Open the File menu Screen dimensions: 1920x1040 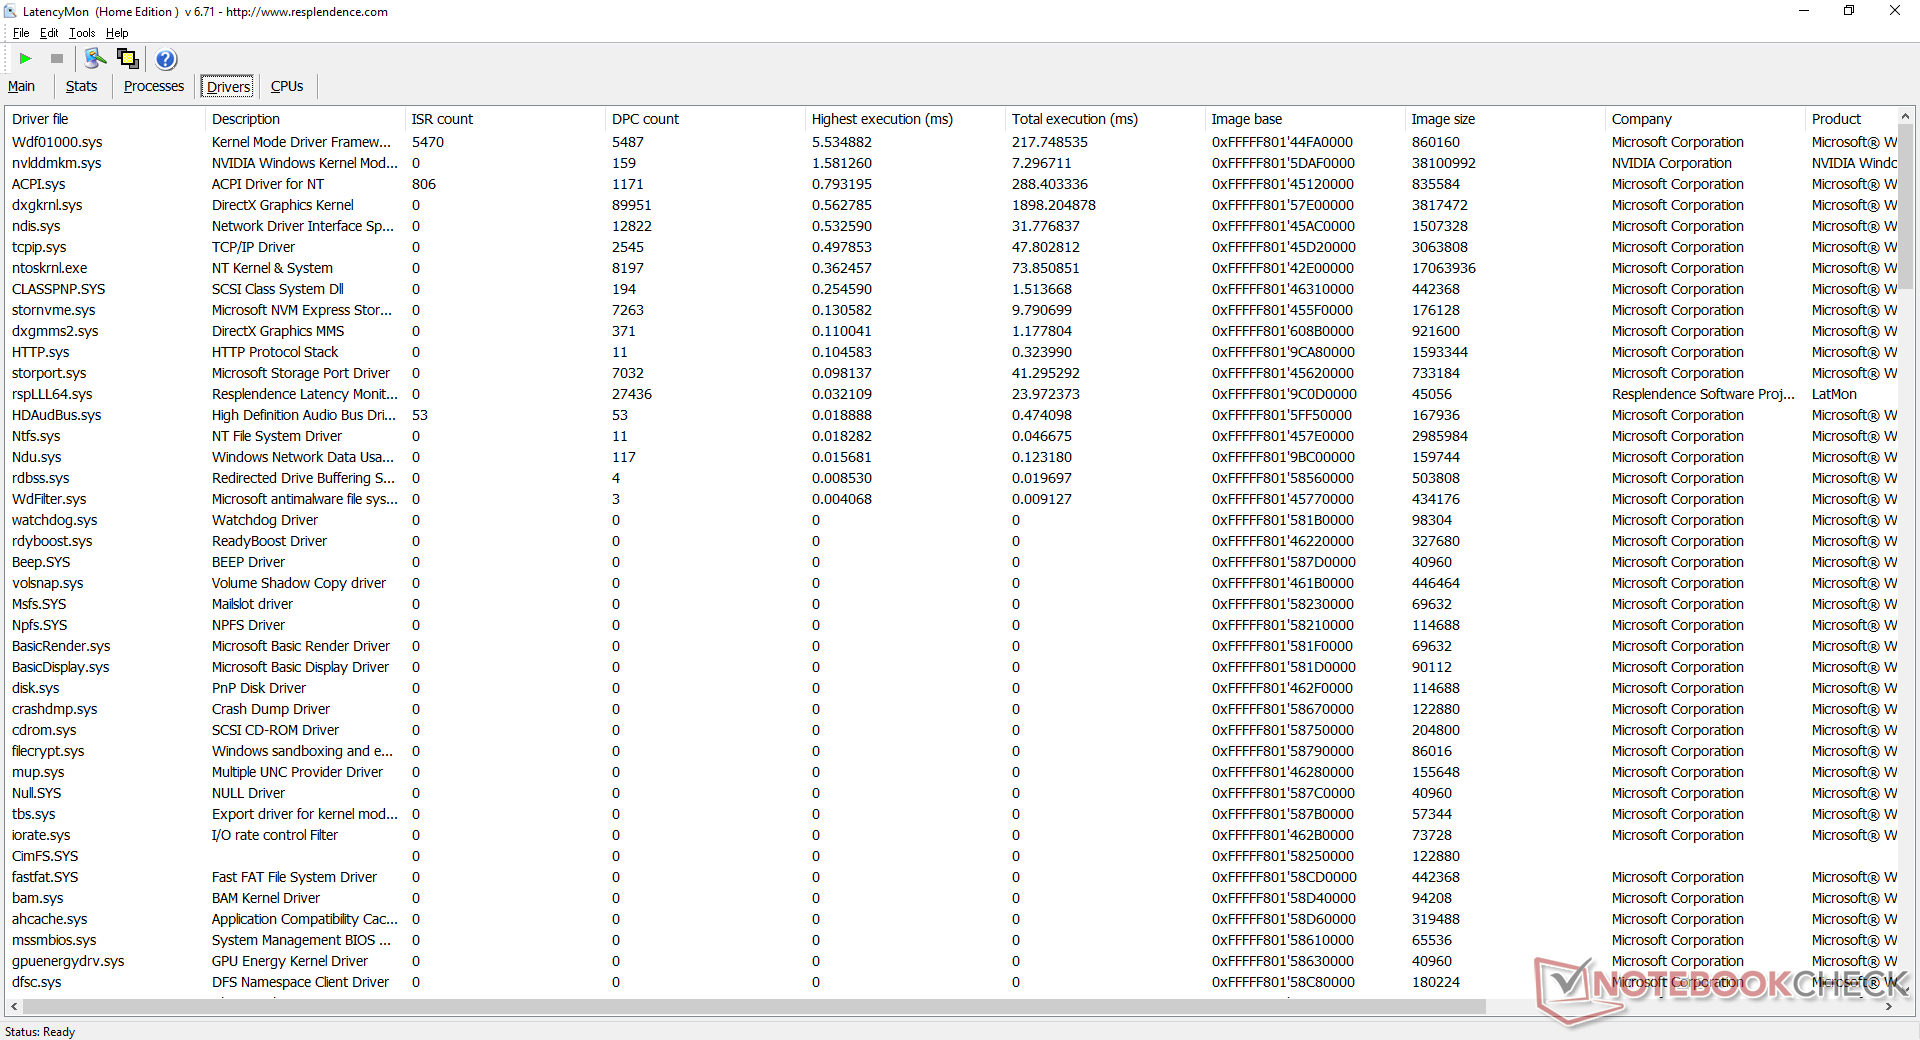click(21, 33)
